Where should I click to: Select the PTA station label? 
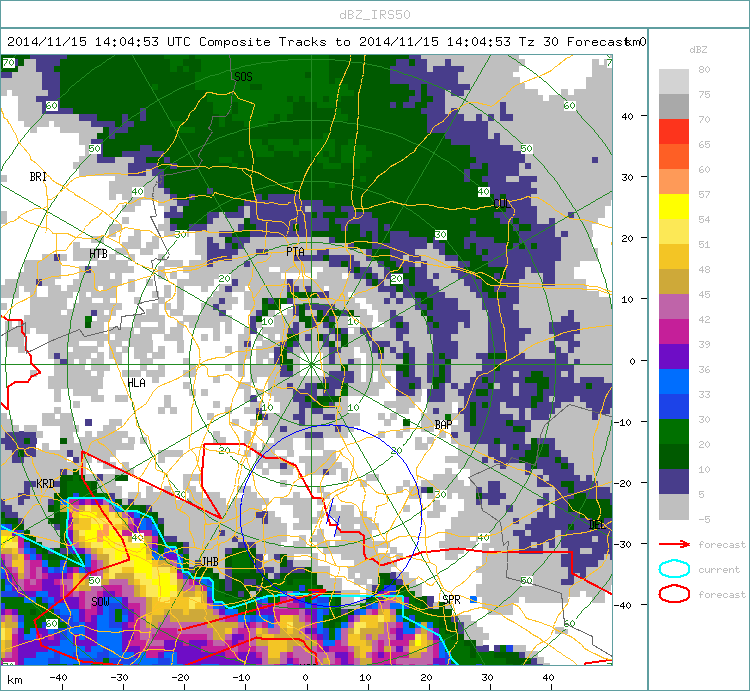point(295,252)
